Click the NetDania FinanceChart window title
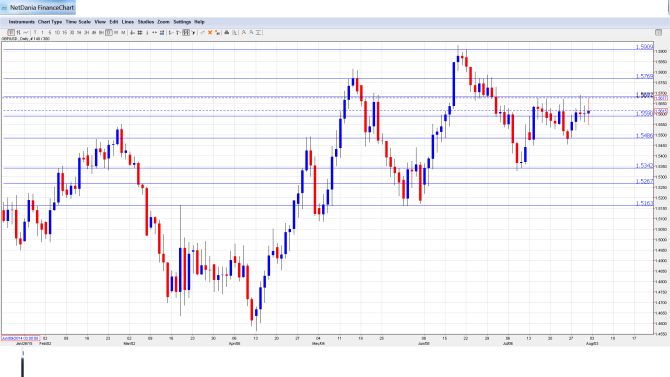Screen dimensions: 670x377 [42, 7]
